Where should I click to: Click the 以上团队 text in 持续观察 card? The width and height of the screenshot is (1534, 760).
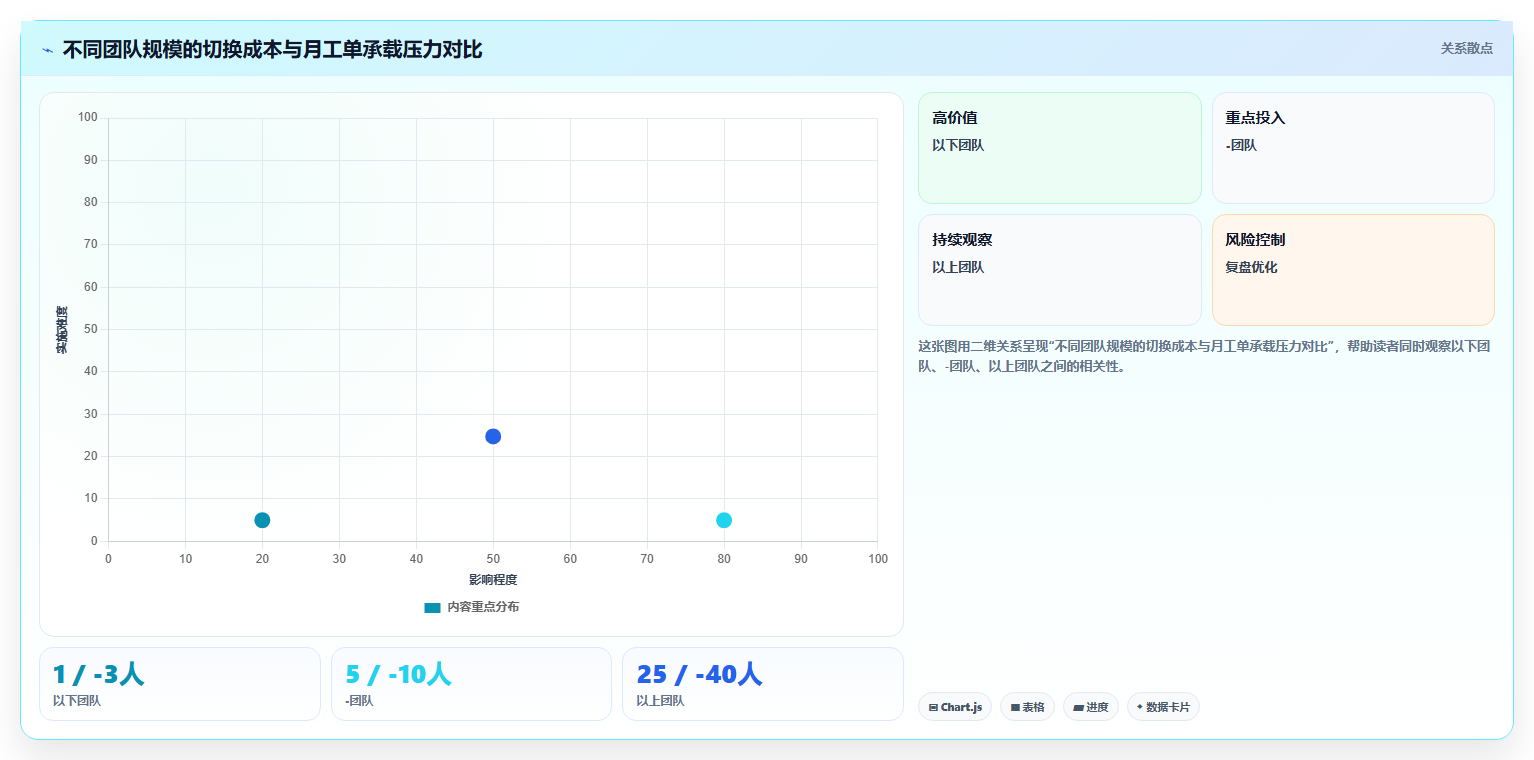coord(958,268)
